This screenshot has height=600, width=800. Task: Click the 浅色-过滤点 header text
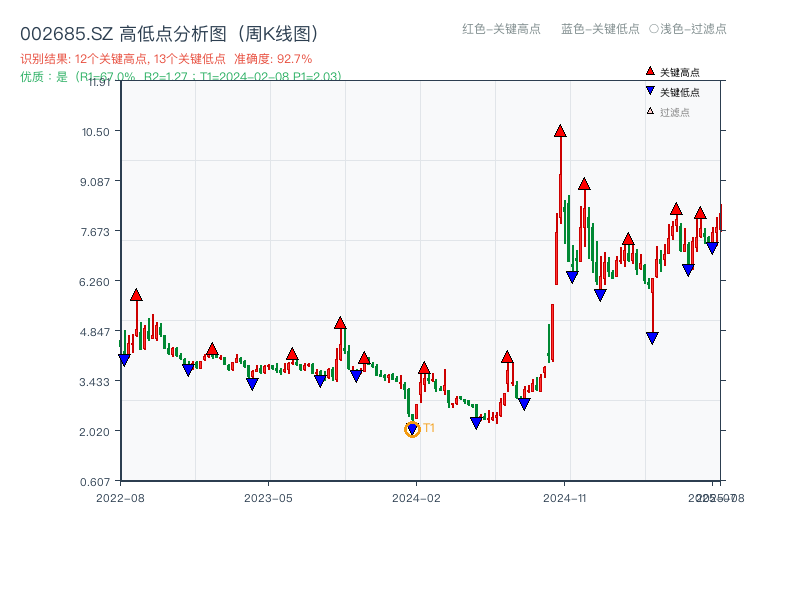[693, 29]
